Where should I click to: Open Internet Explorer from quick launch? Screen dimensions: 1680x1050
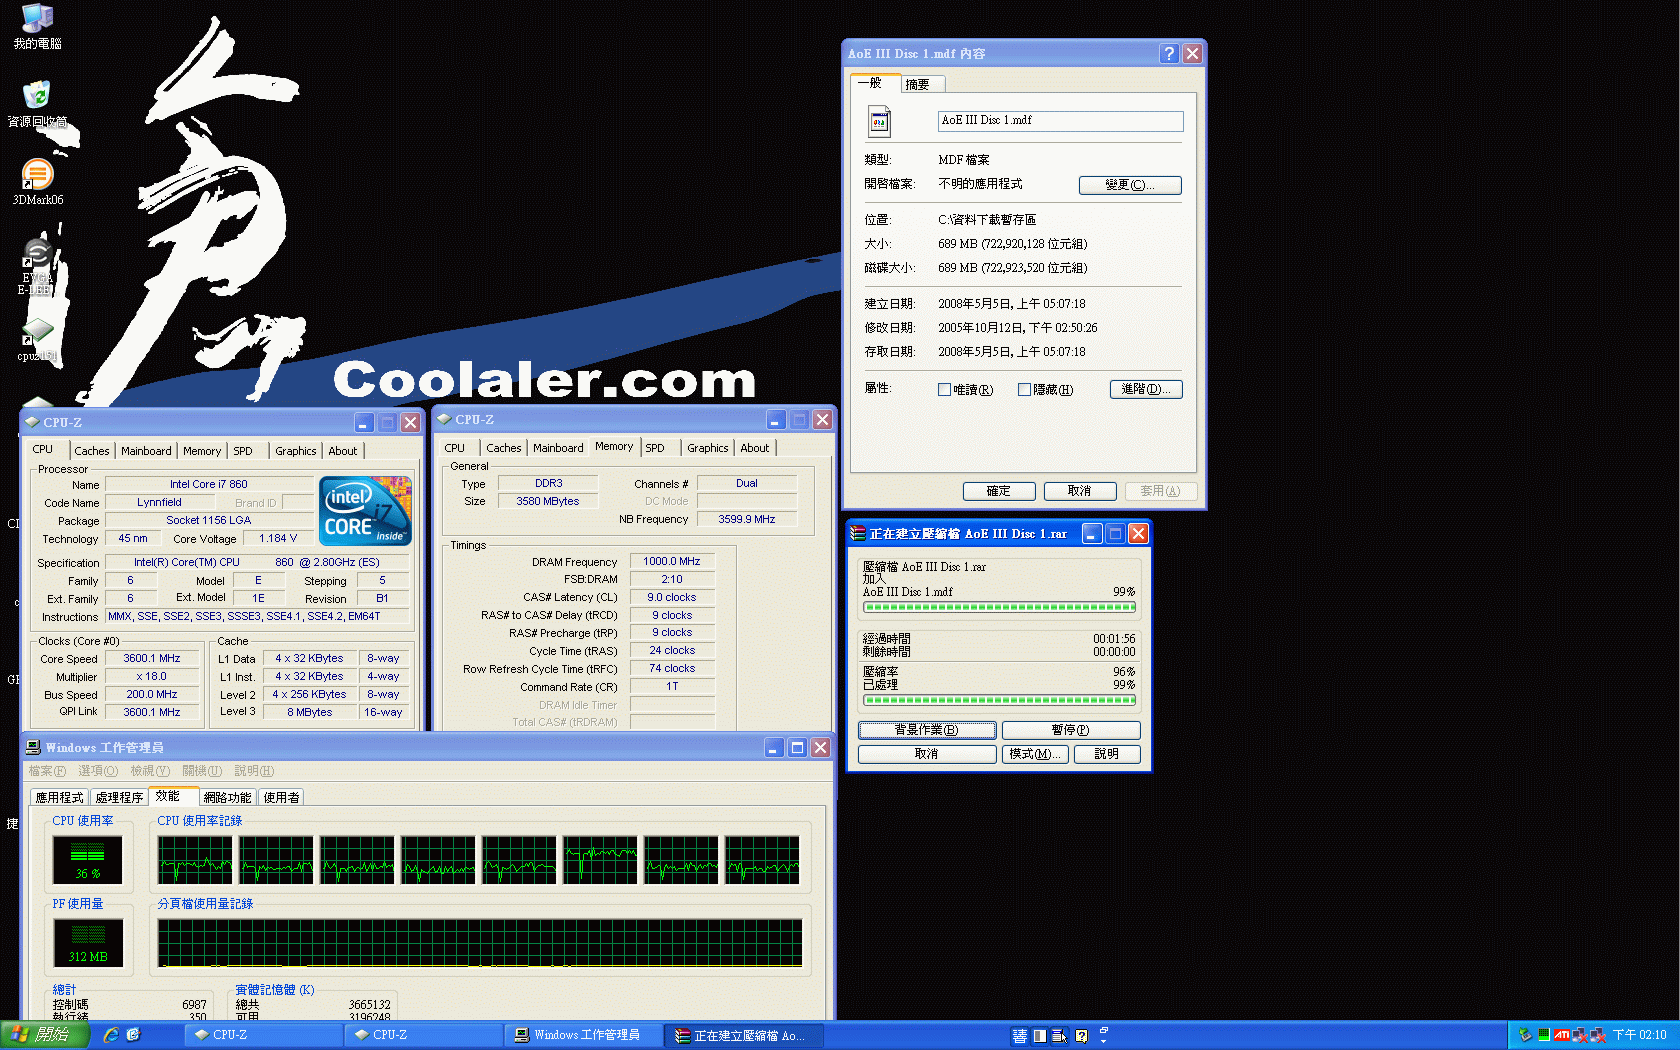point(111,1035)
